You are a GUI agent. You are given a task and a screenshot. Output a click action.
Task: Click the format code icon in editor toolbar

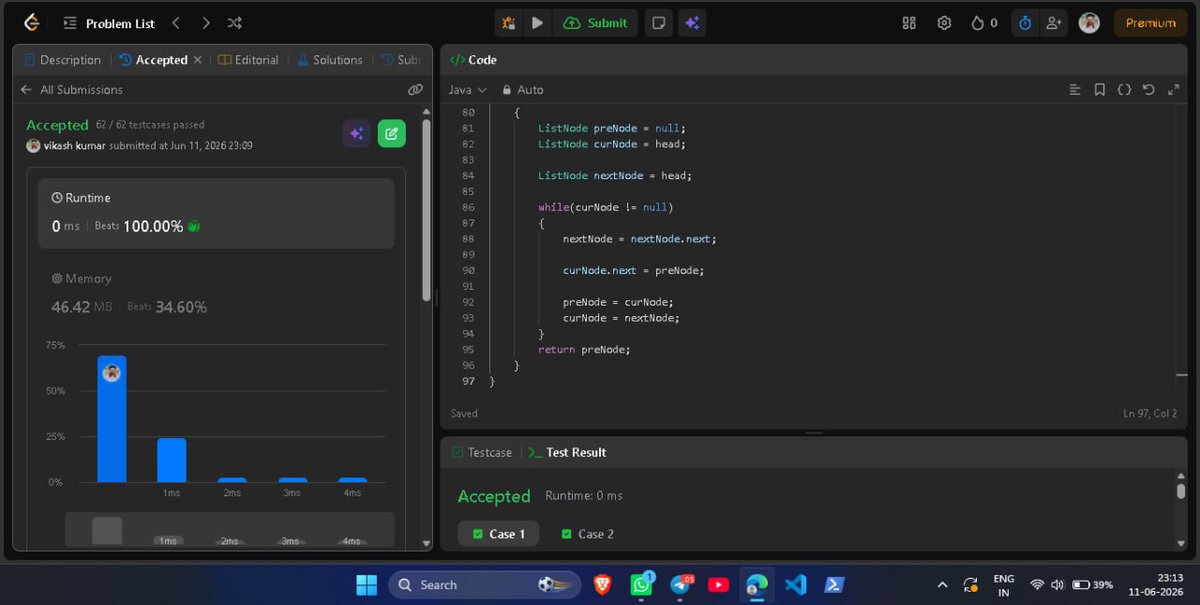click(1075, 90)
